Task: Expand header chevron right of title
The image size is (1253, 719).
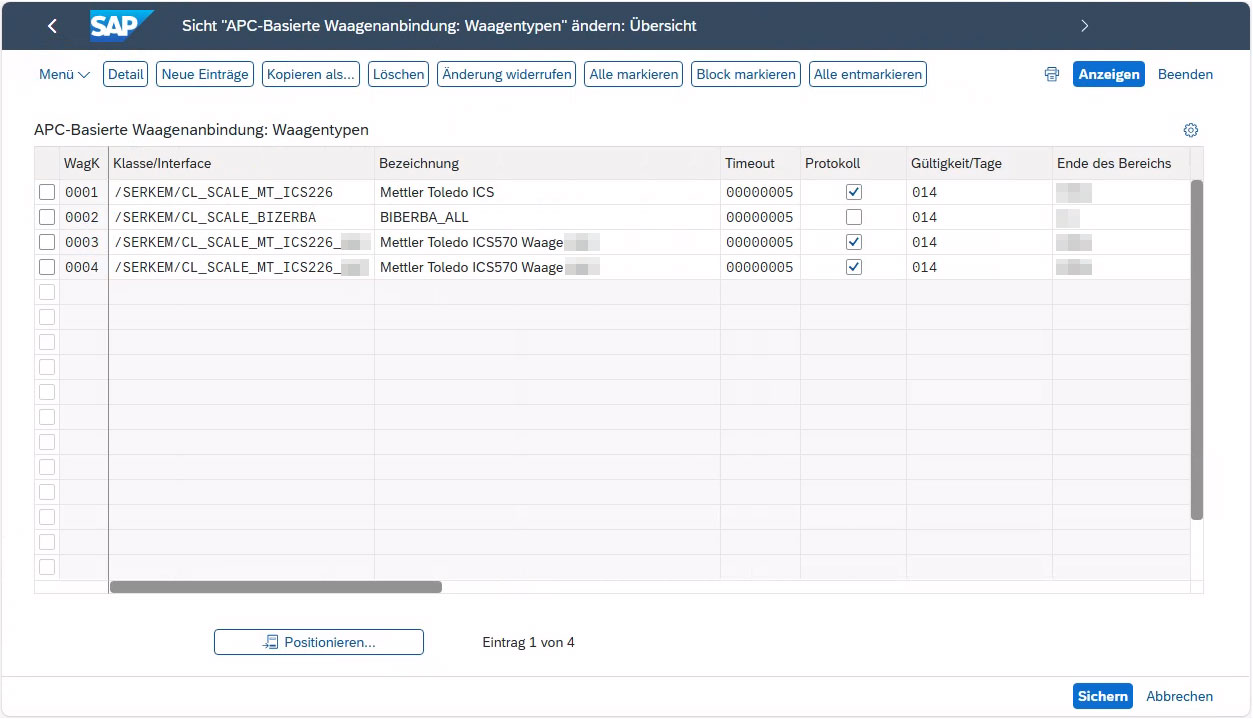Action: point(1085,26)
